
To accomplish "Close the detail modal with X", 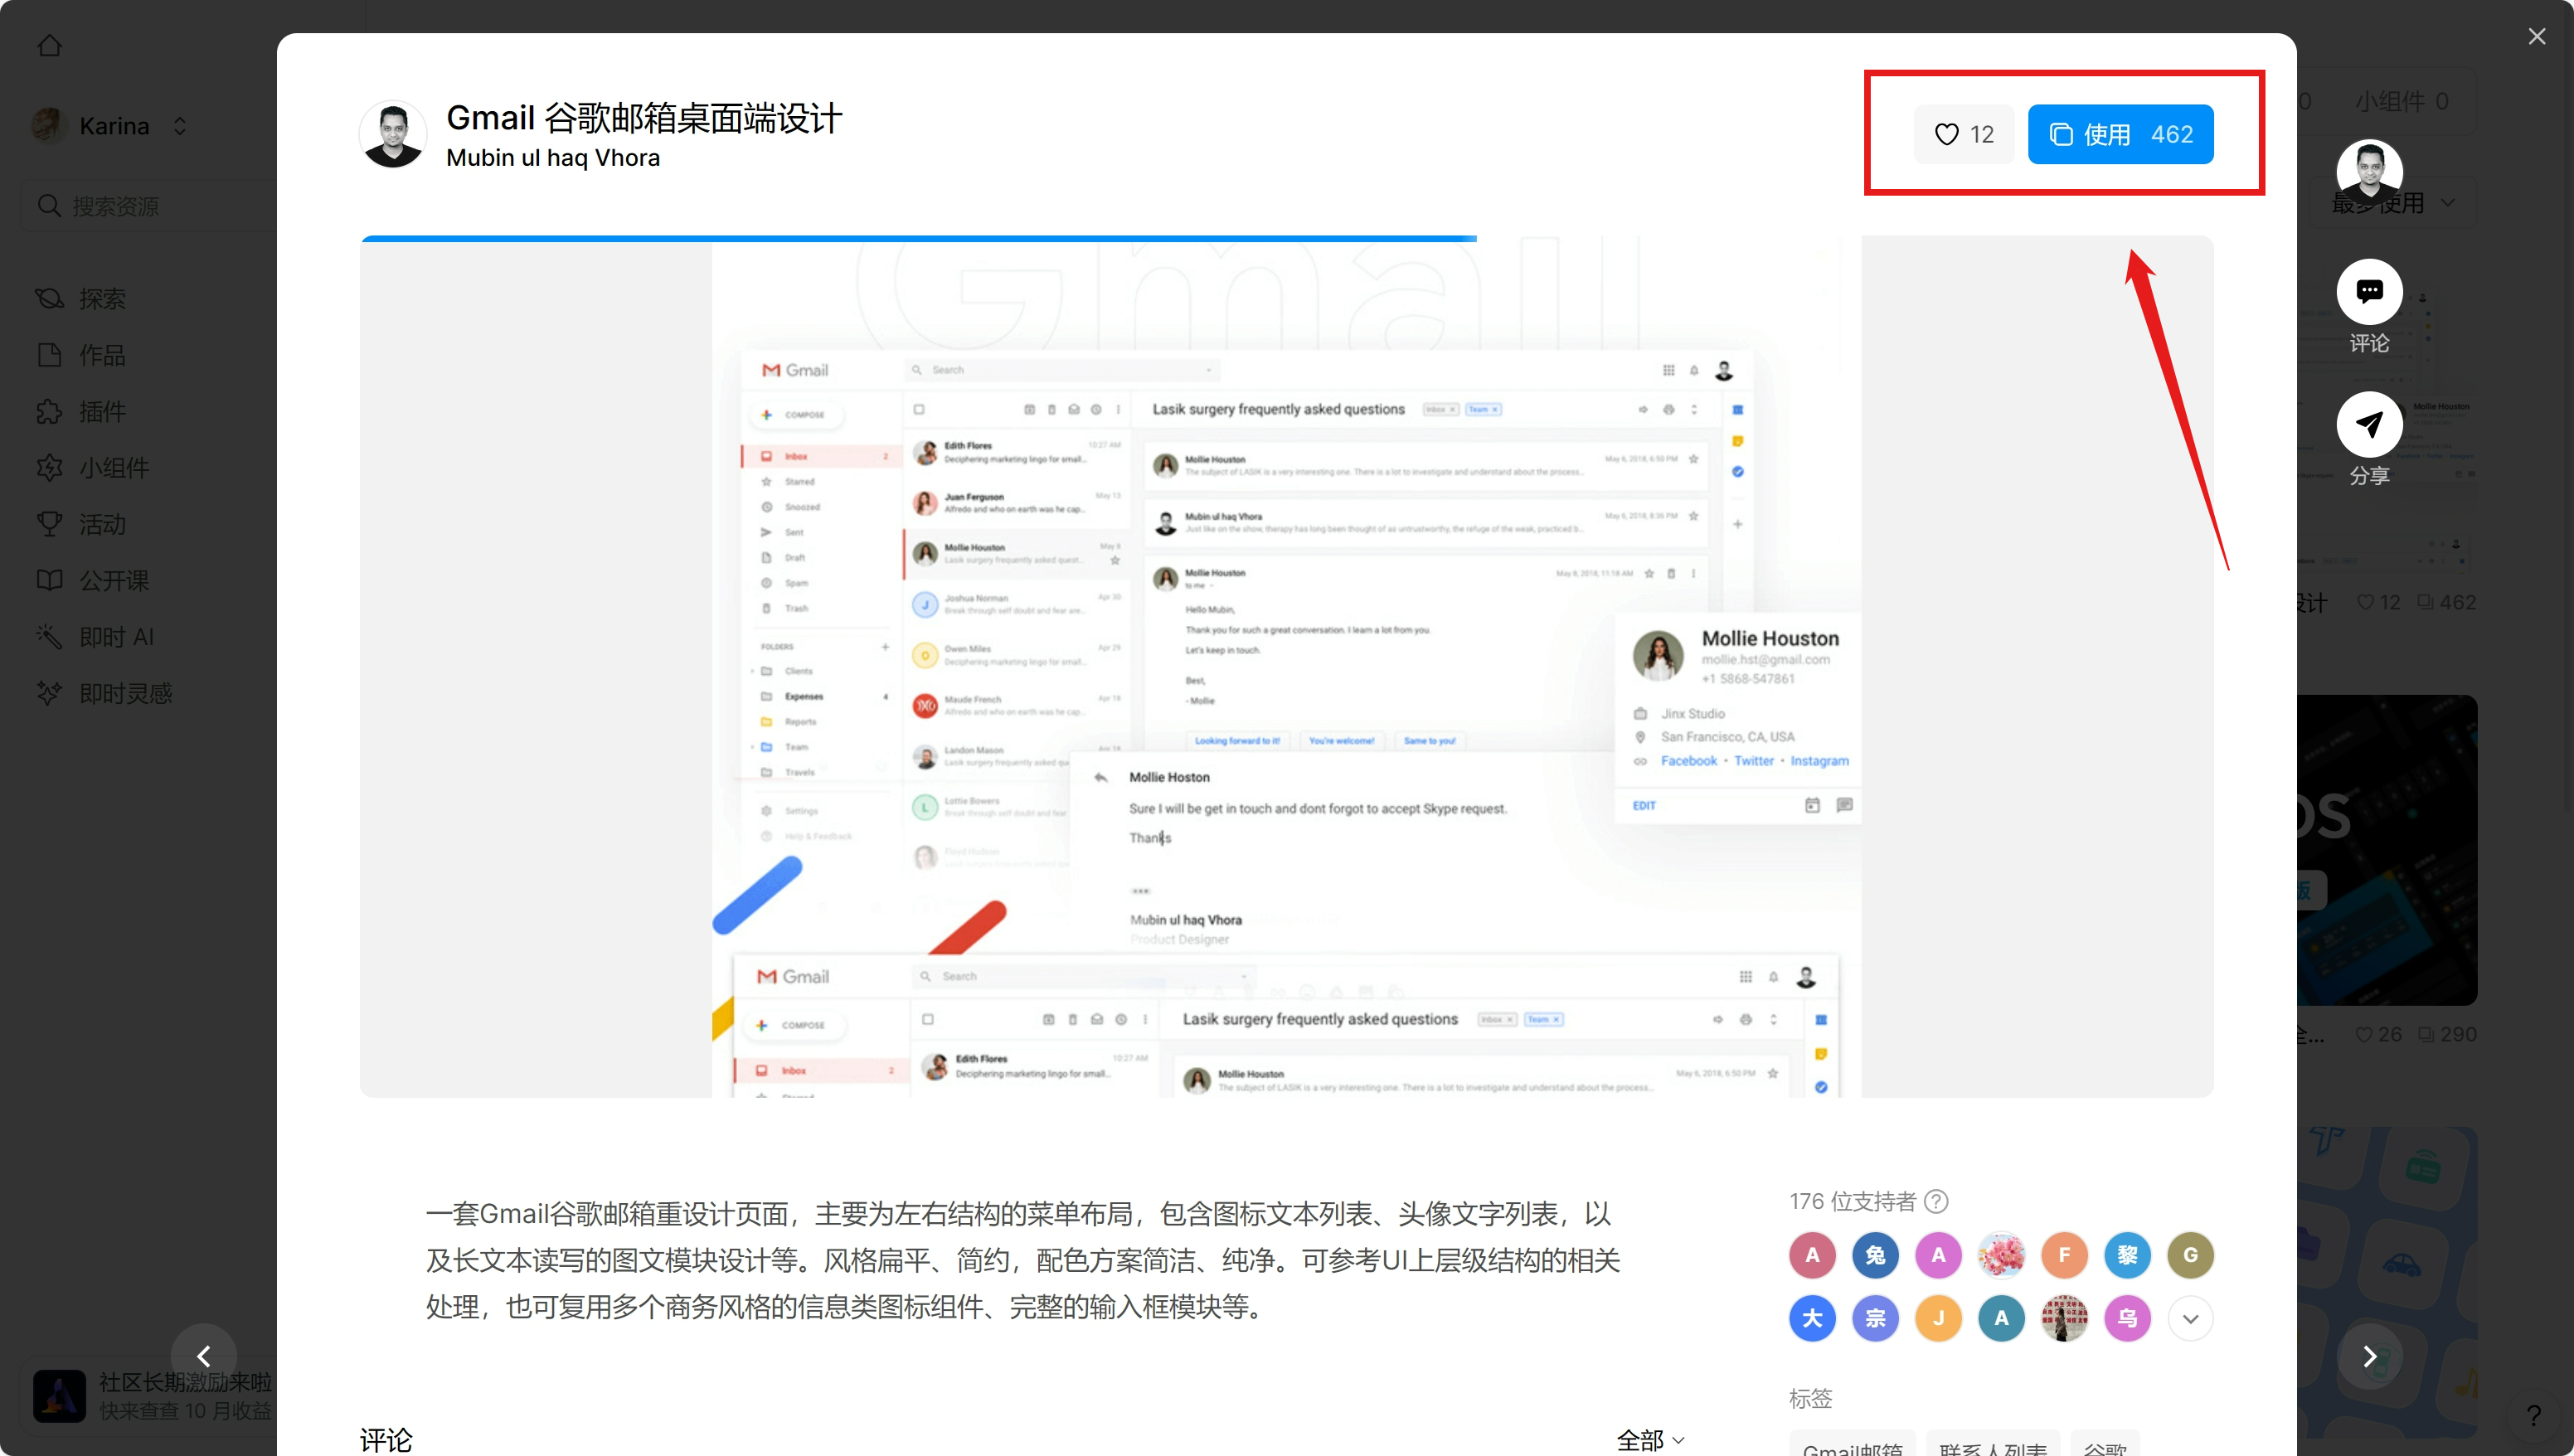I will point(2537,36).
